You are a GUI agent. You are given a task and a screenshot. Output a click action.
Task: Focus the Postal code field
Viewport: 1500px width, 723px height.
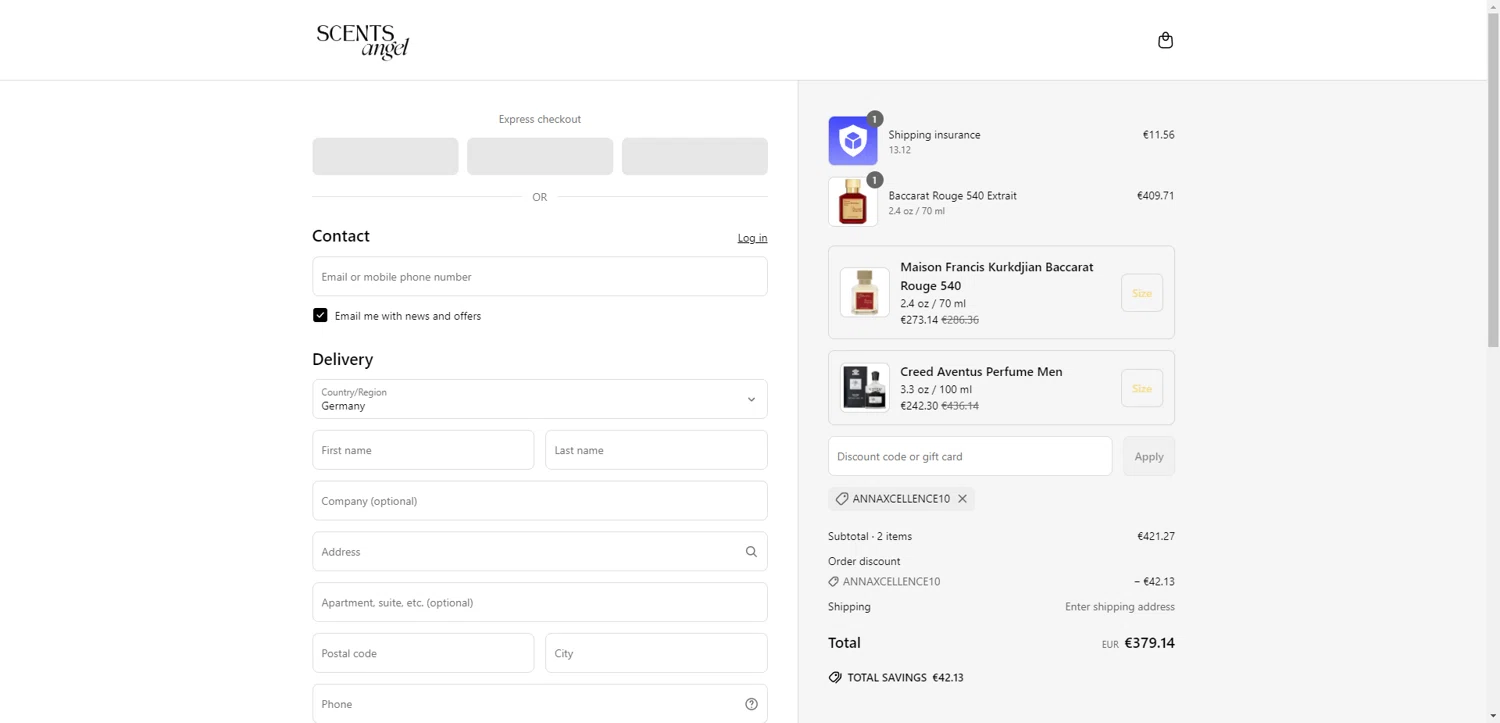tap(423, 653)
